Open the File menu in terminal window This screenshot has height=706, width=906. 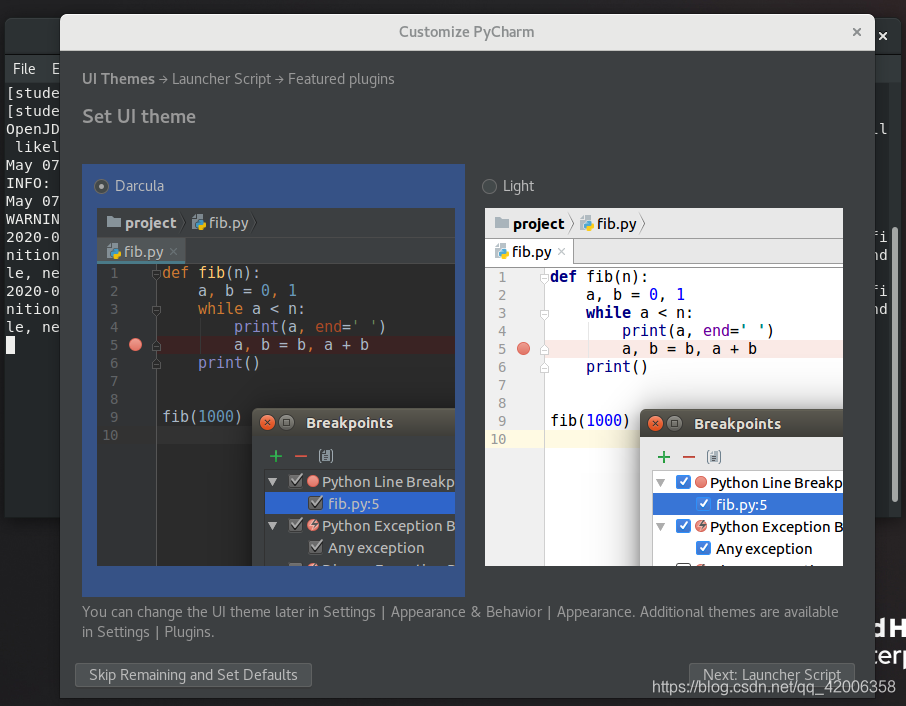[24, 69]
